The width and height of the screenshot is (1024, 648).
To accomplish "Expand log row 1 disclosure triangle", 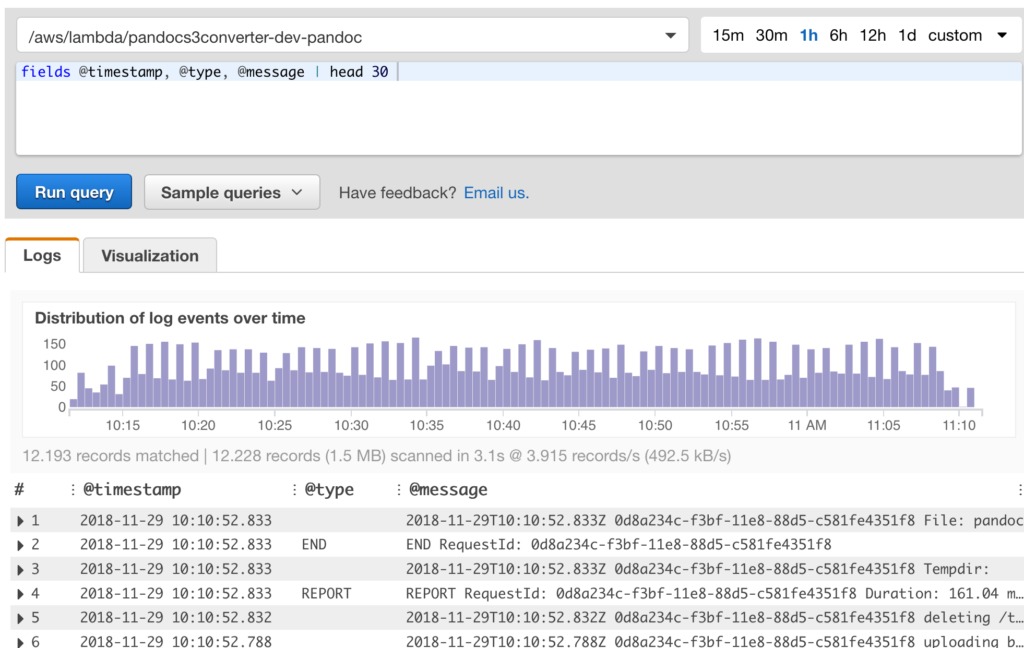I will point(20,521).
